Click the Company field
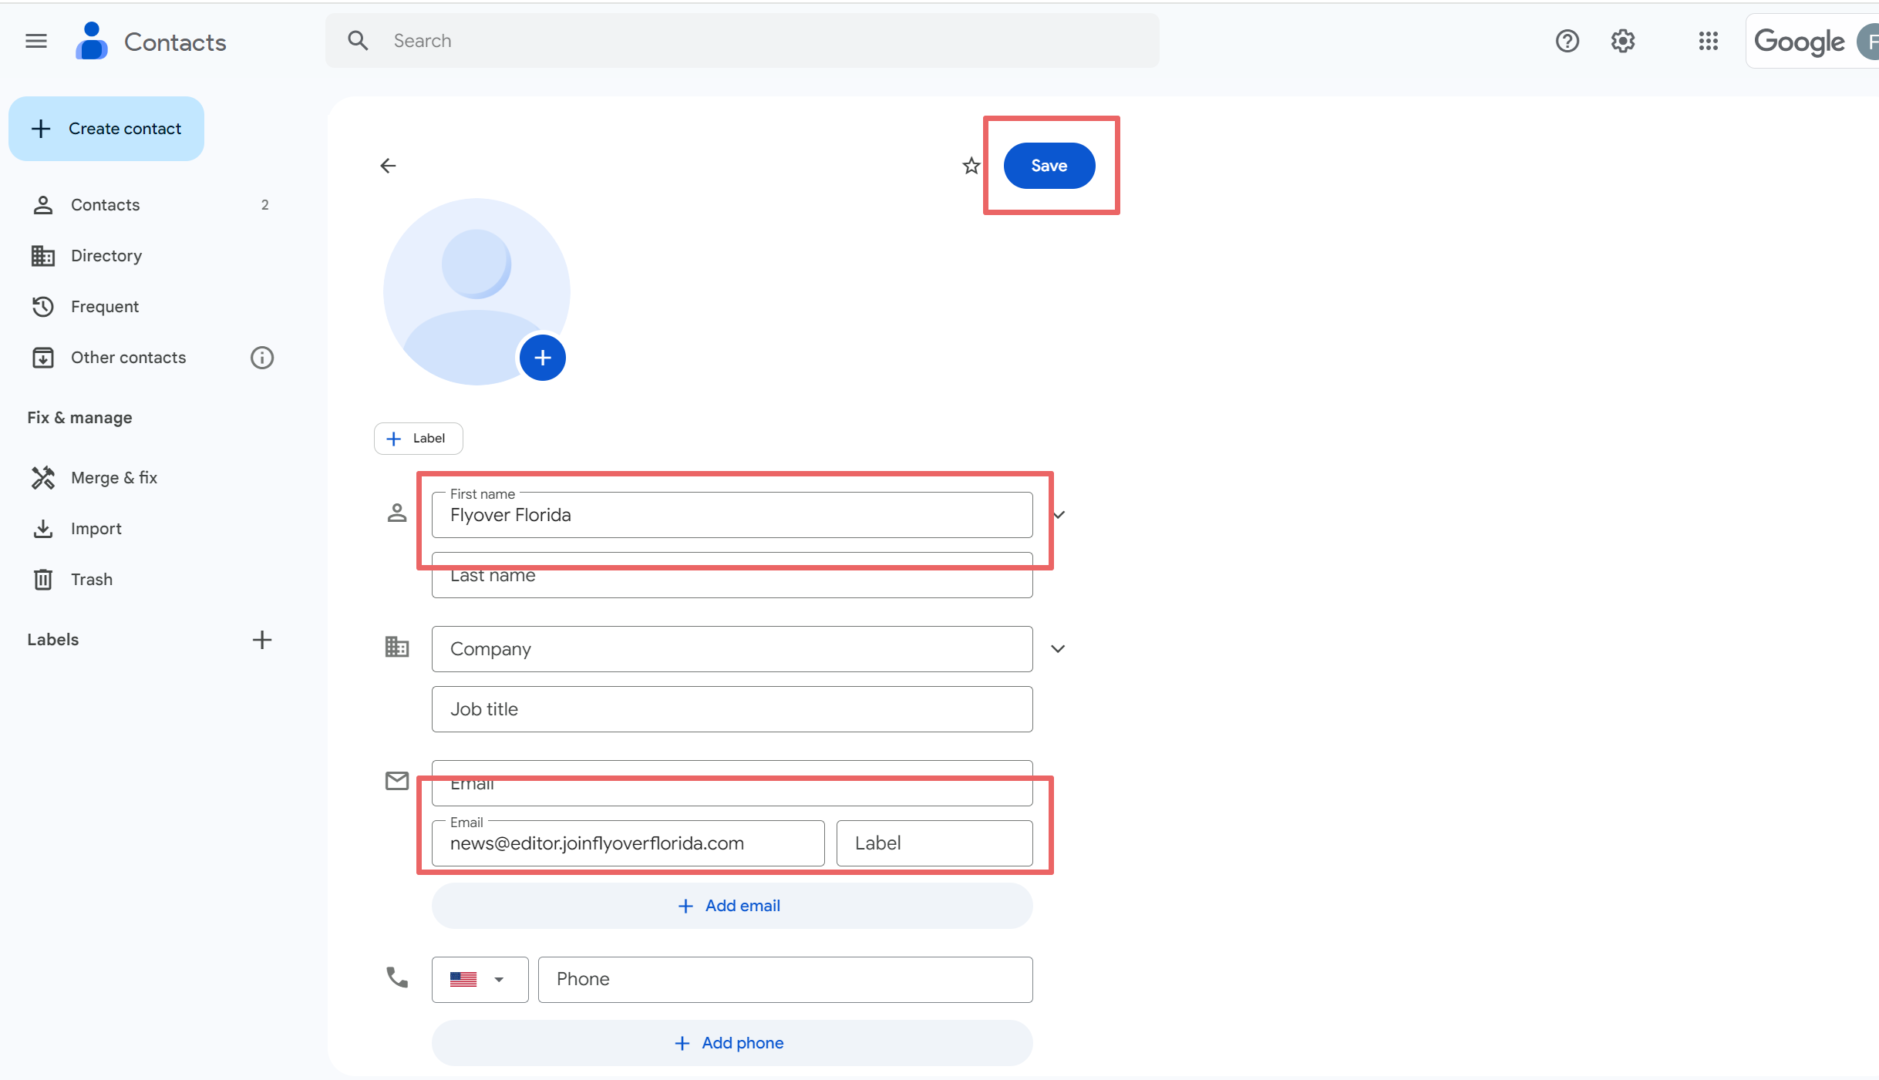This screenshot has width=1879, height=1080. coord(732,649)
